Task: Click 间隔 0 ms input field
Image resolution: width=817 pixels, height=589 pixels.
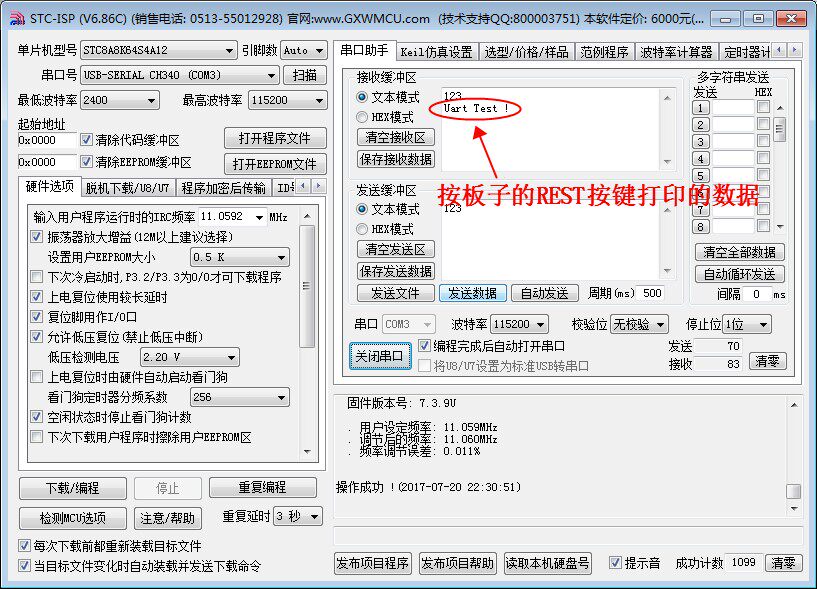Action: [757, 294]
